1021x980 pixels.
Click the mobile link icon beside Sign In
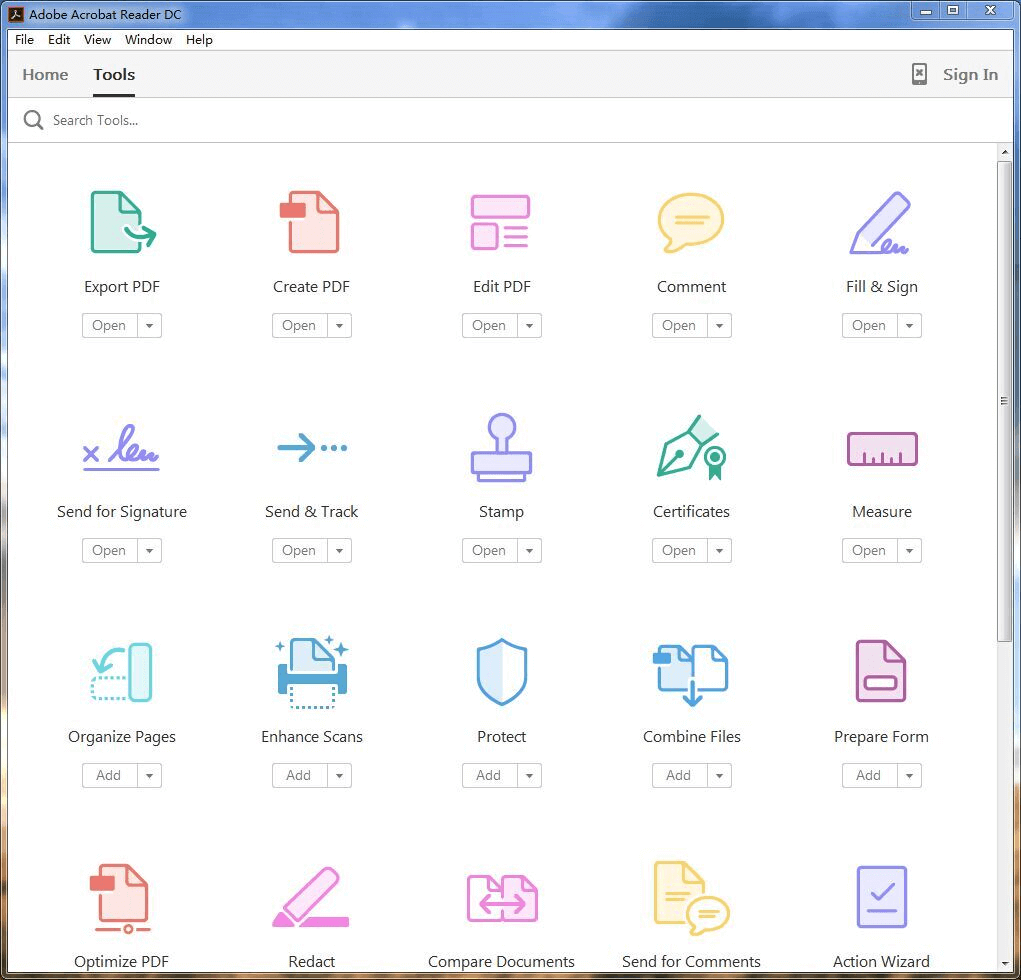click(919, 74)
